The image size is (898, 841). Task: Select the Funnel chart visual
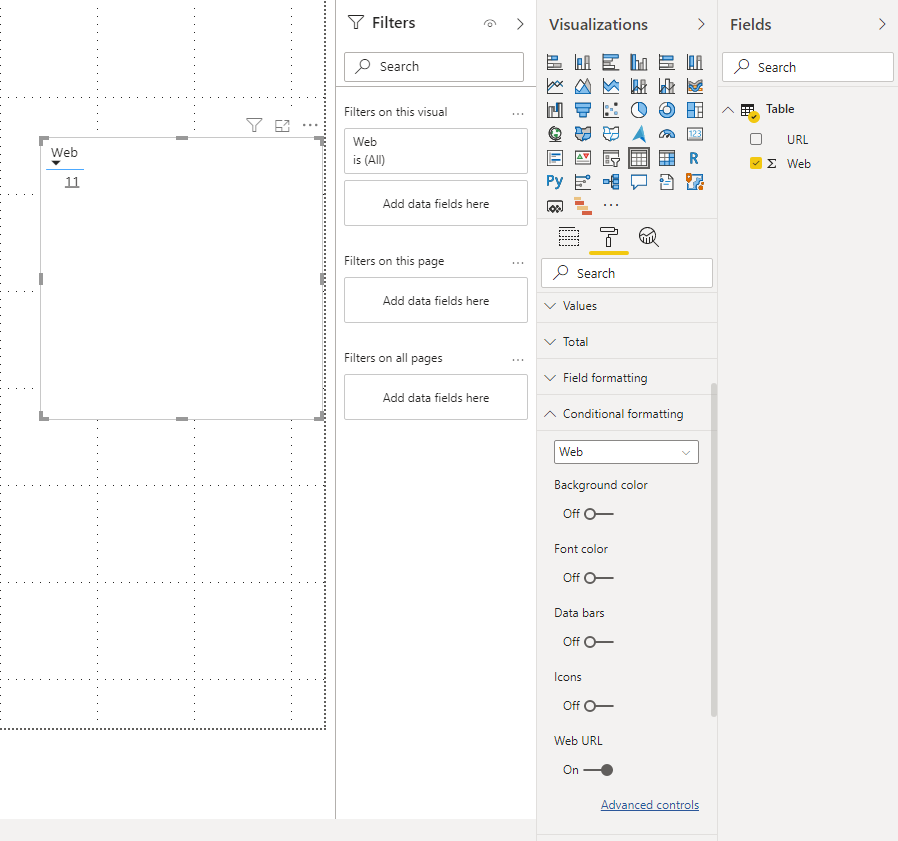(582, 110)
